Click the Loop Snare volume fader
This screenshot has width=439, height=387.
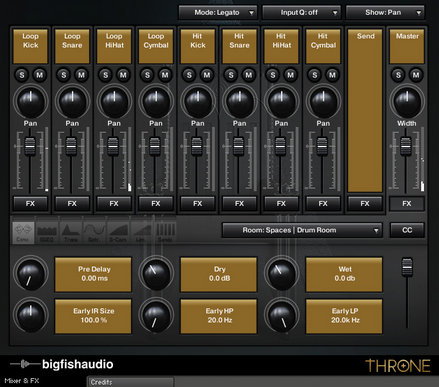(71, 146)
